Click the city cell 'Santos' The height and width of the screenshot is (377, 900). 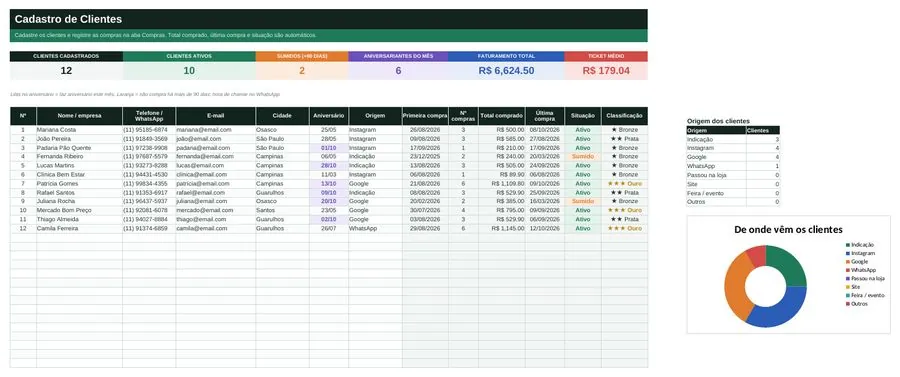(x=282, y=210)
